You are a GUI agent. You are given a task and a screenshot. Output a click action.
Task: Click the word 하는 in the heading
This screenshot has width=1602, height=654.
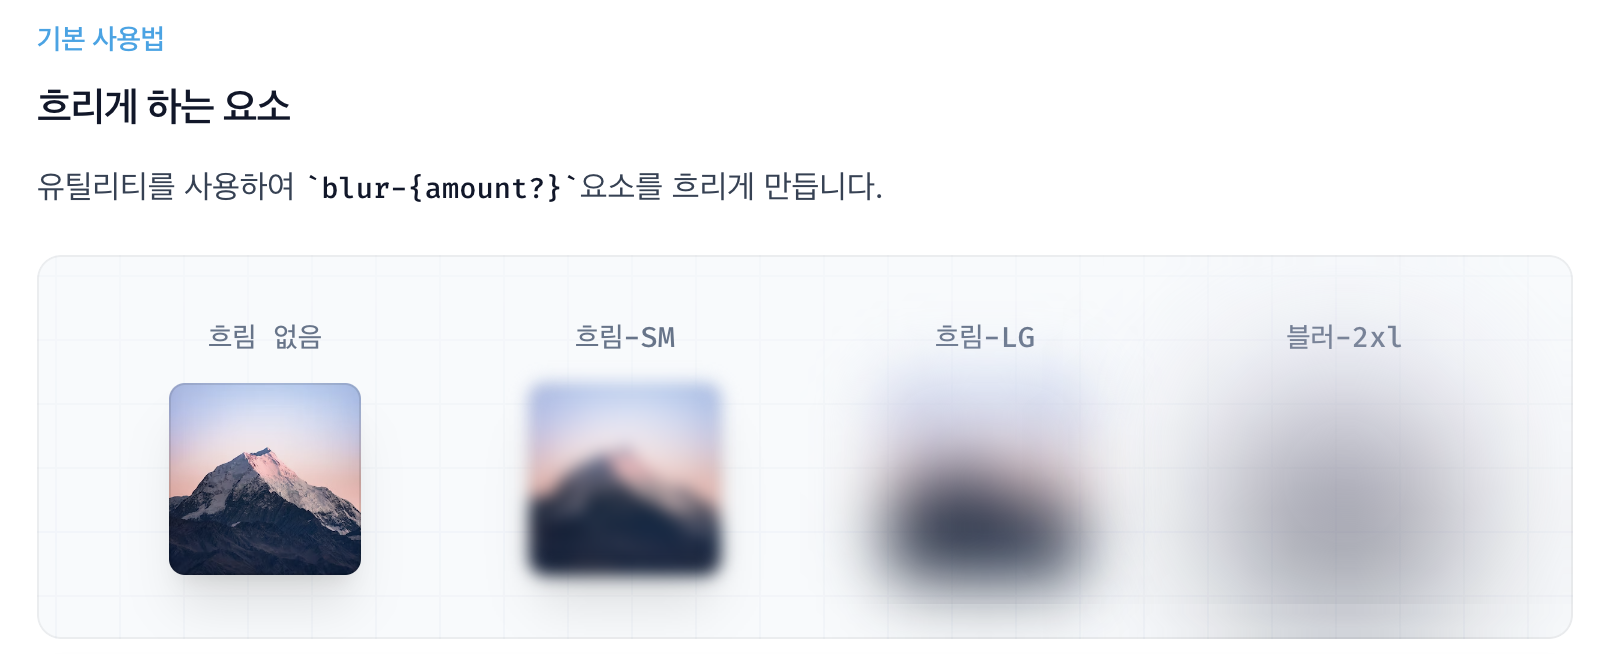point(180,106)
